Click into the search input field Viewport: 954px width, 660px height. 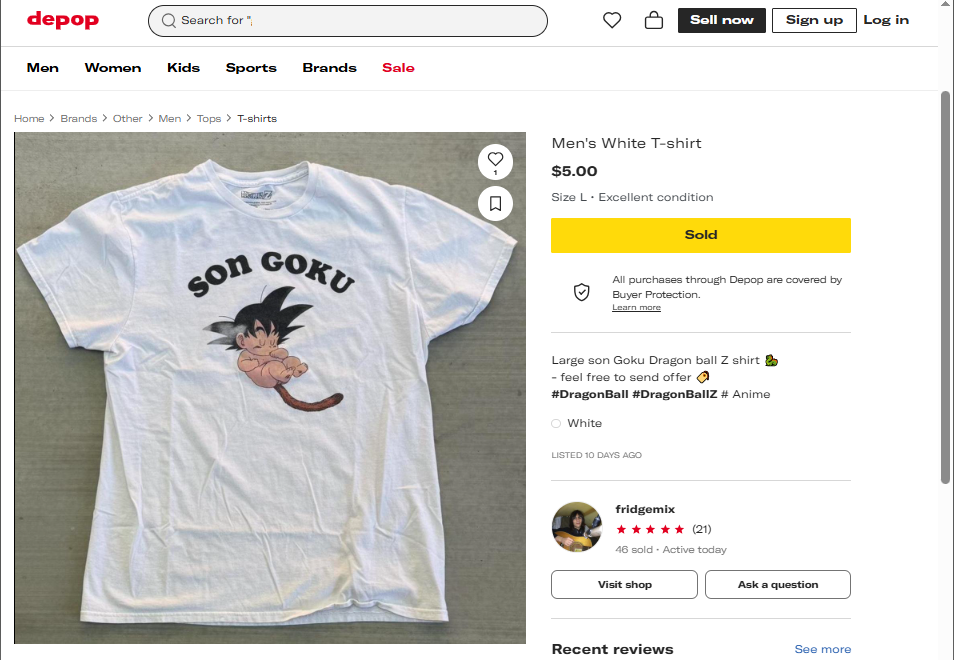coord(360,20)
